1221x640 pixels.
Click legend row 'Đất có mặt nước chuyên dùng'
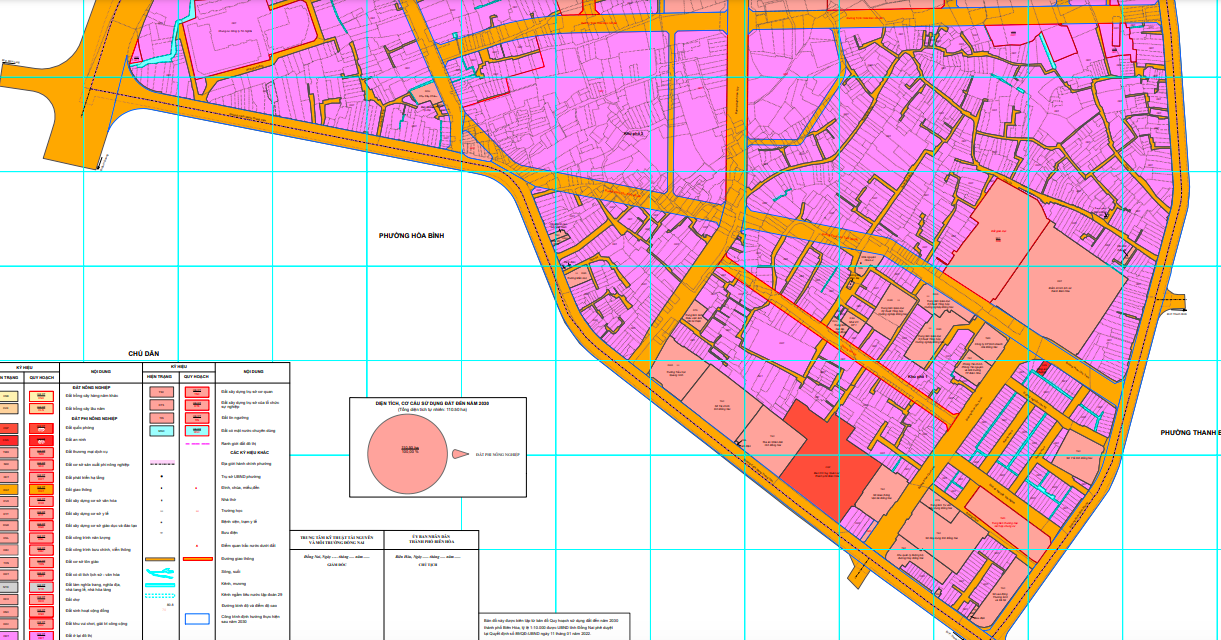[248, 430]
